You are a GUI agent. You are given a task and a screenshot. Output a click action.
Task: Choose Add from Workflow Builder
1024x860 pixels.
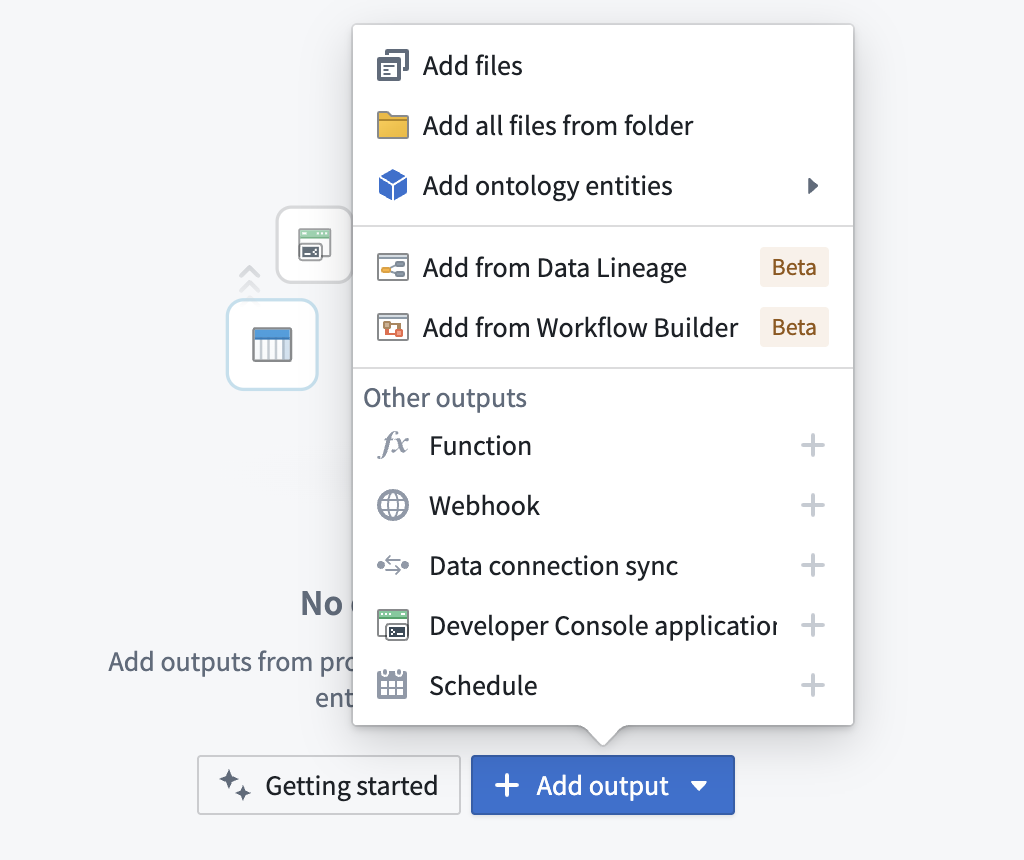(603, 327)
